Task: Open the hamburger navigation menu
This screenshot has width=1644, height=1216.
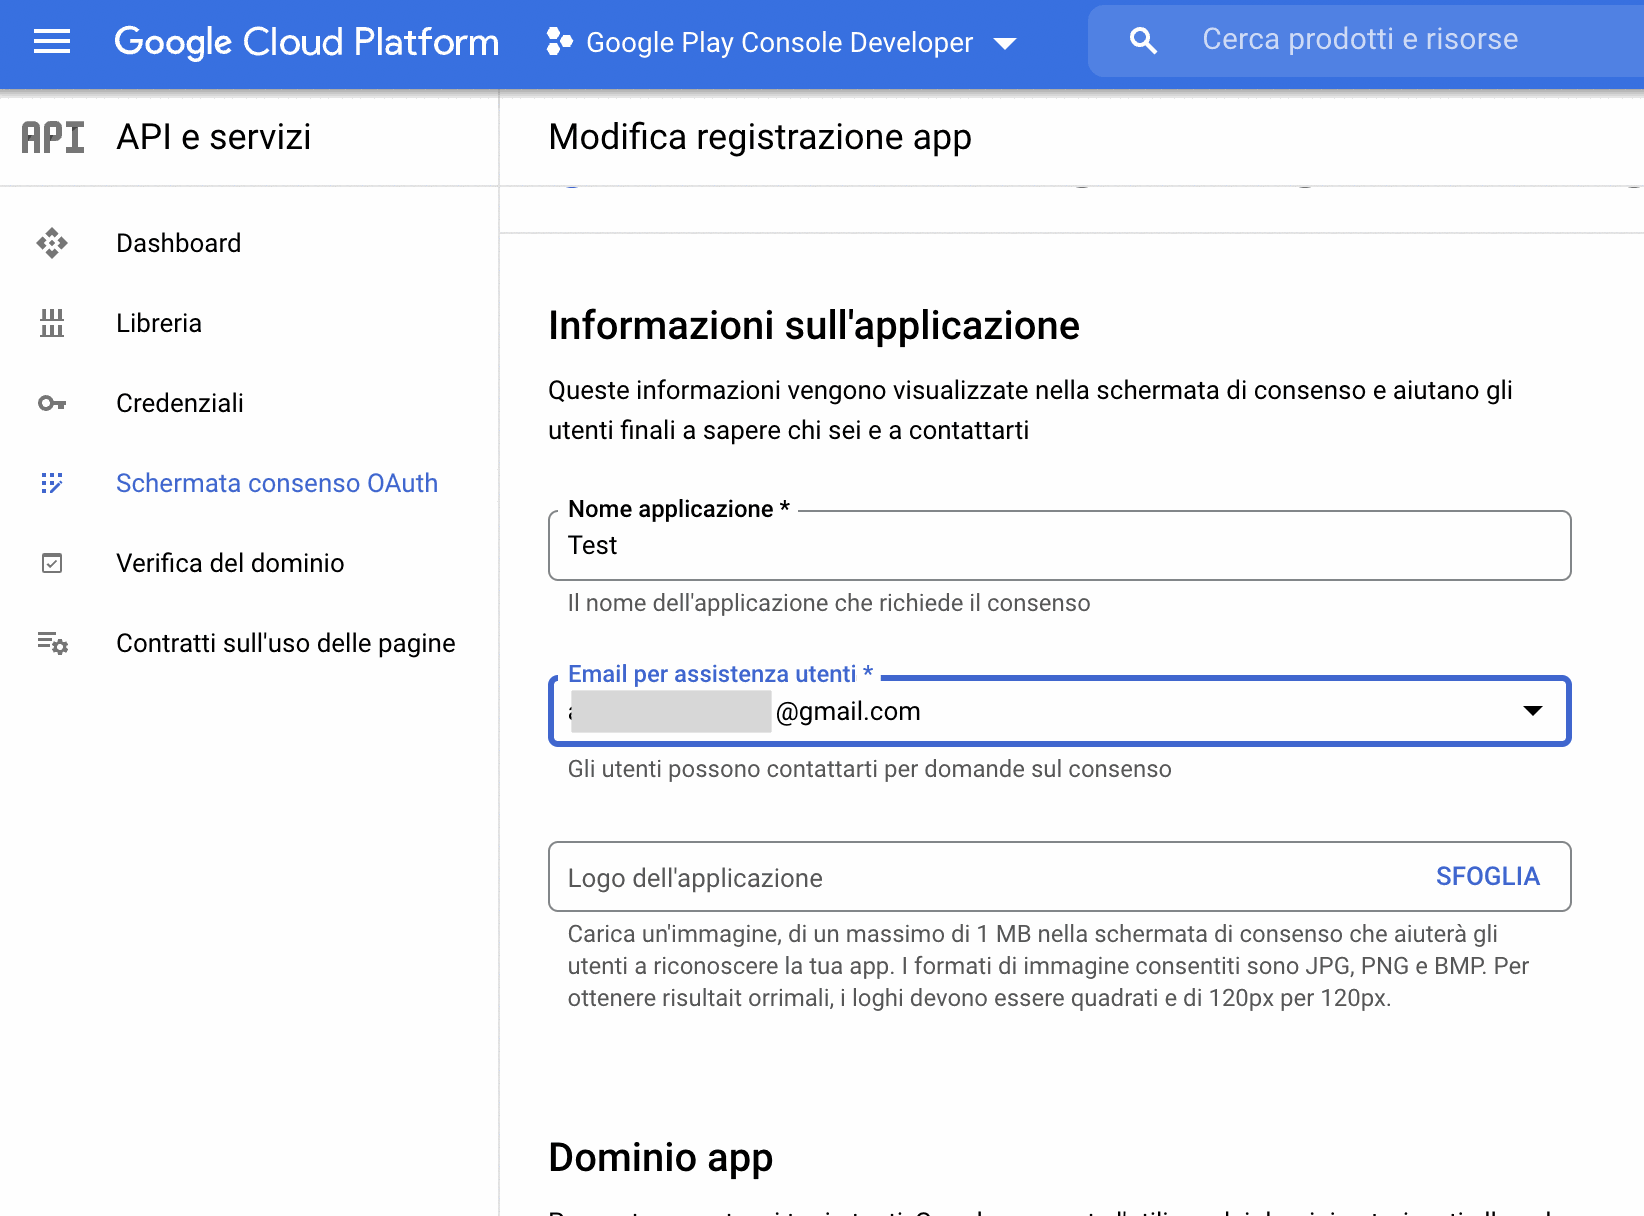Action: 52,42
